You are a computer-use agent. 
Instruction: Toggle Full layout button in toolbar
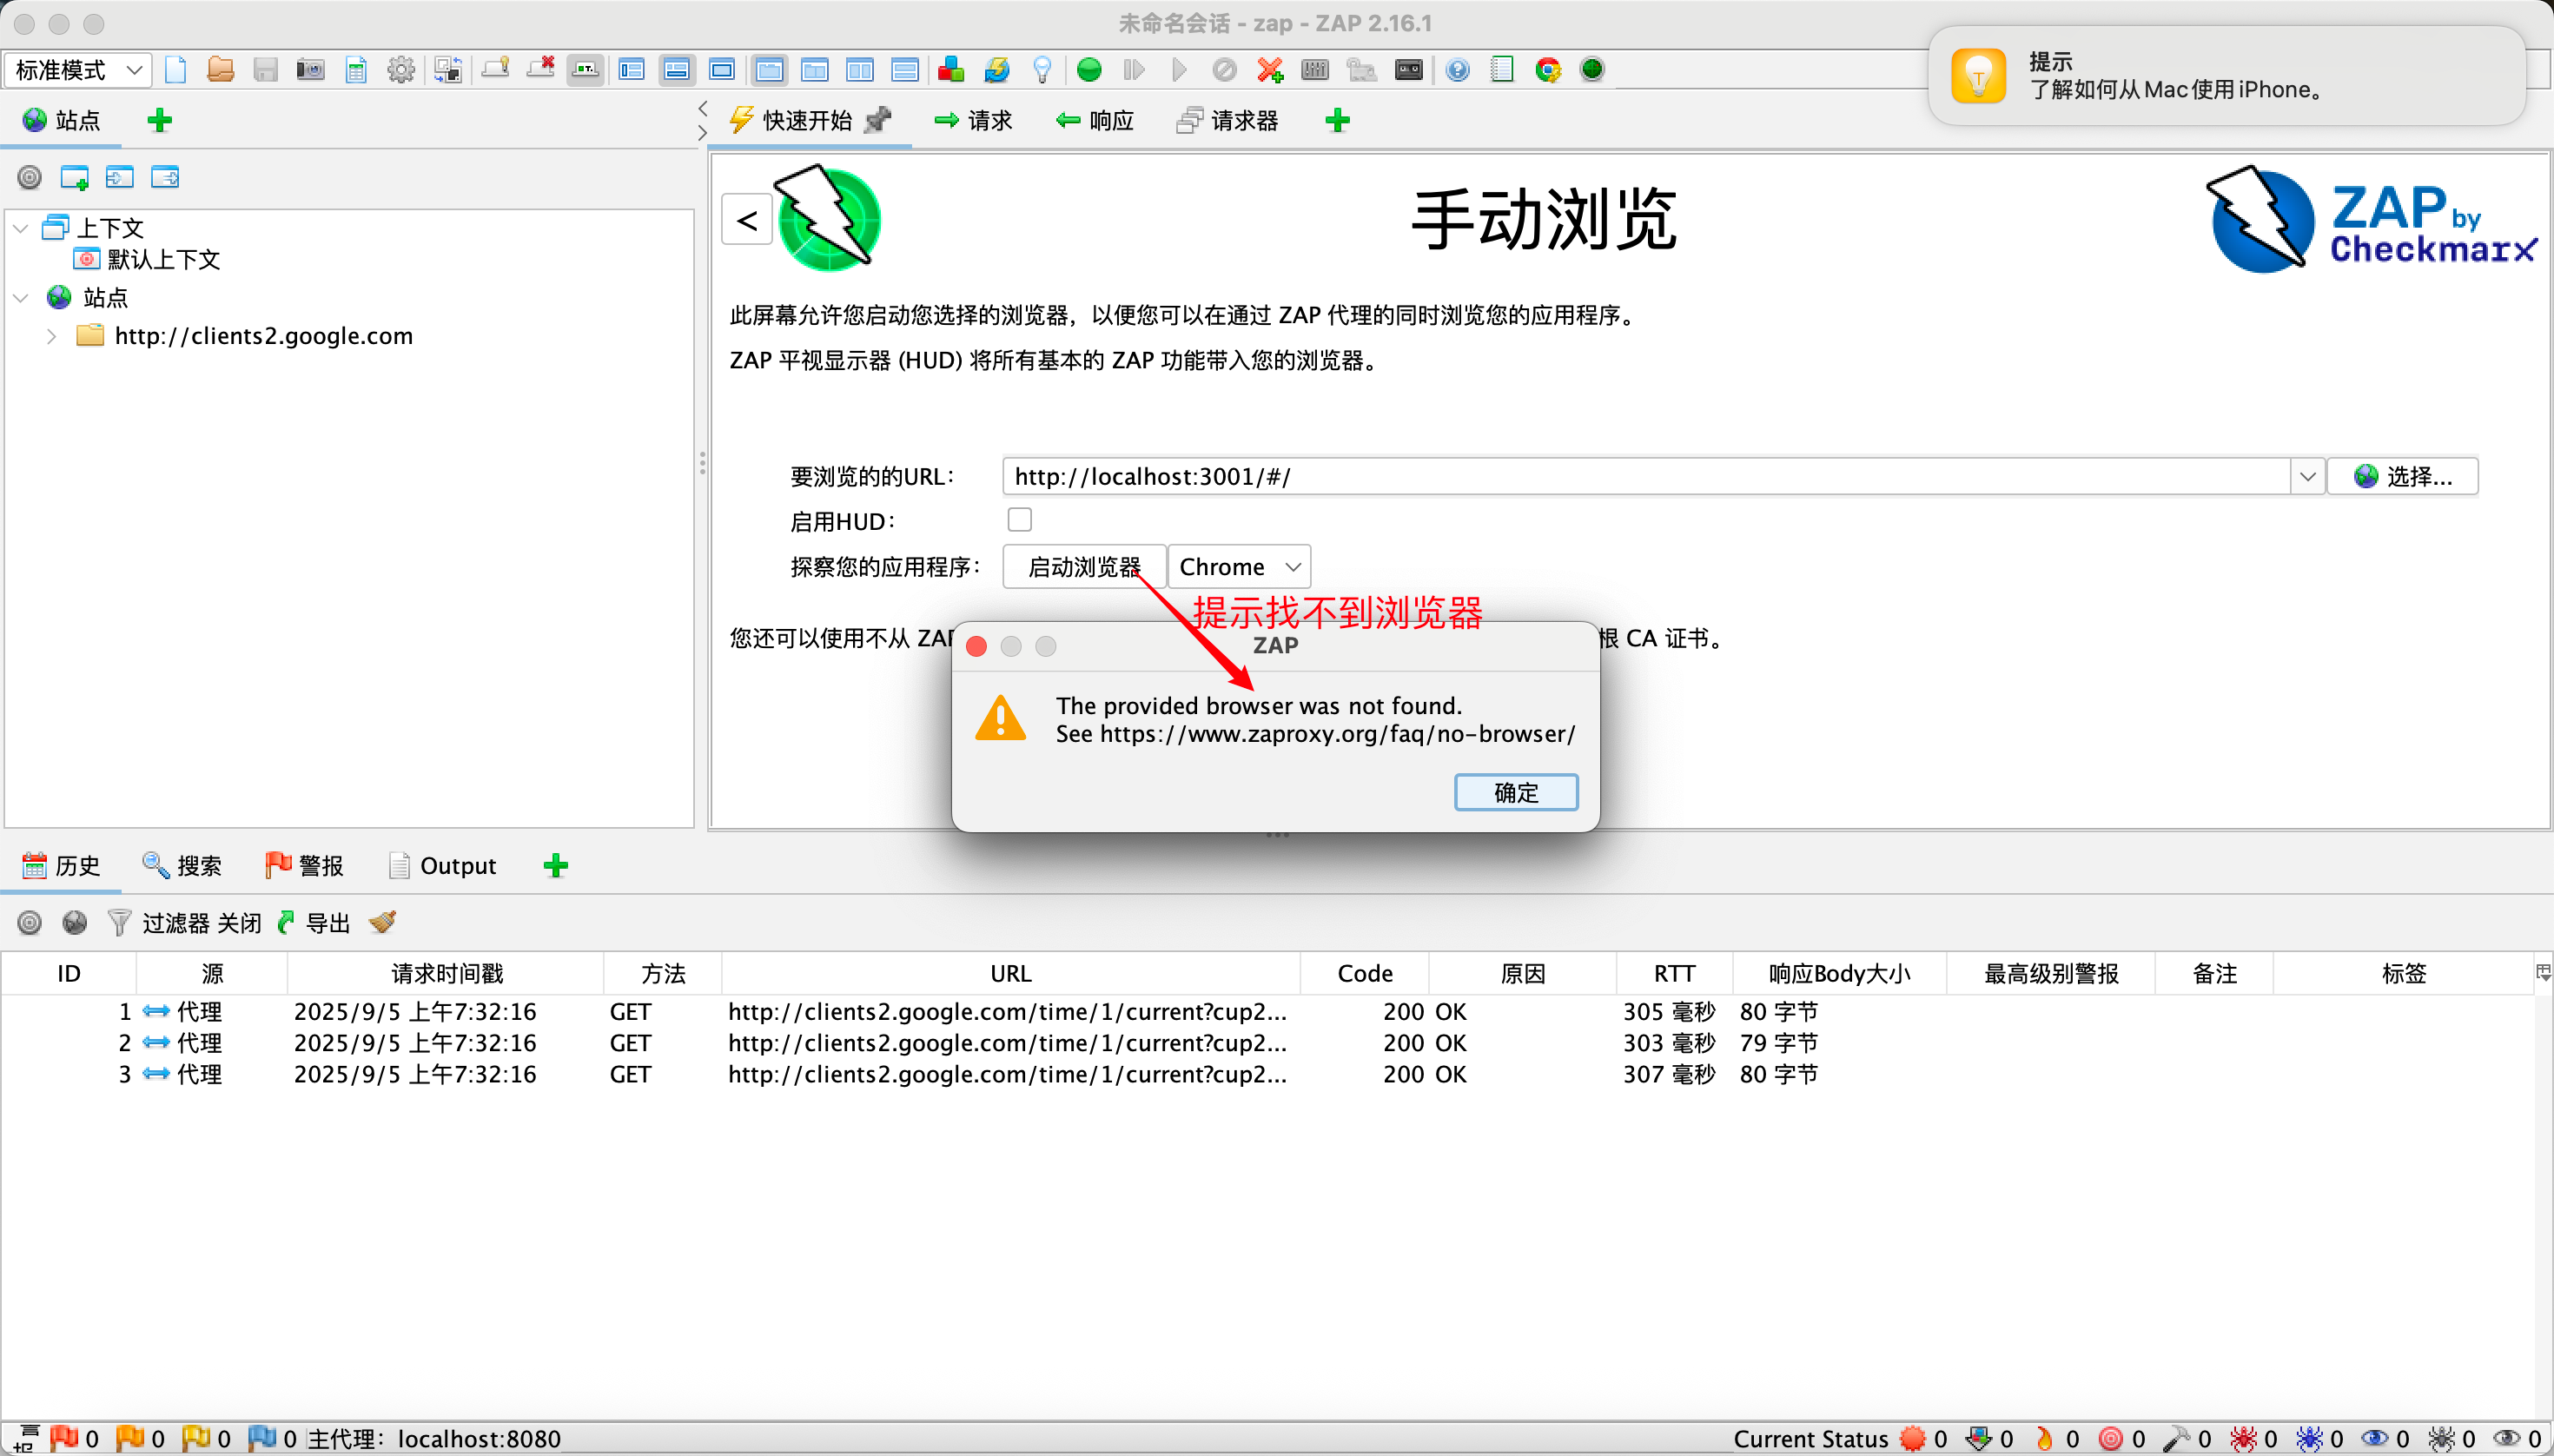tap(722, 70)
